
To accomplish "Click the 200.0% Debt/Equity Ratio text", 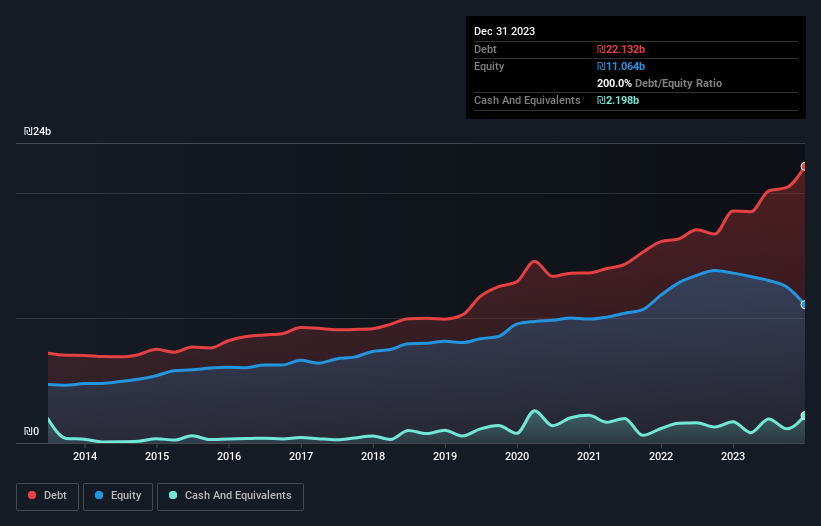I will (659, 83).
